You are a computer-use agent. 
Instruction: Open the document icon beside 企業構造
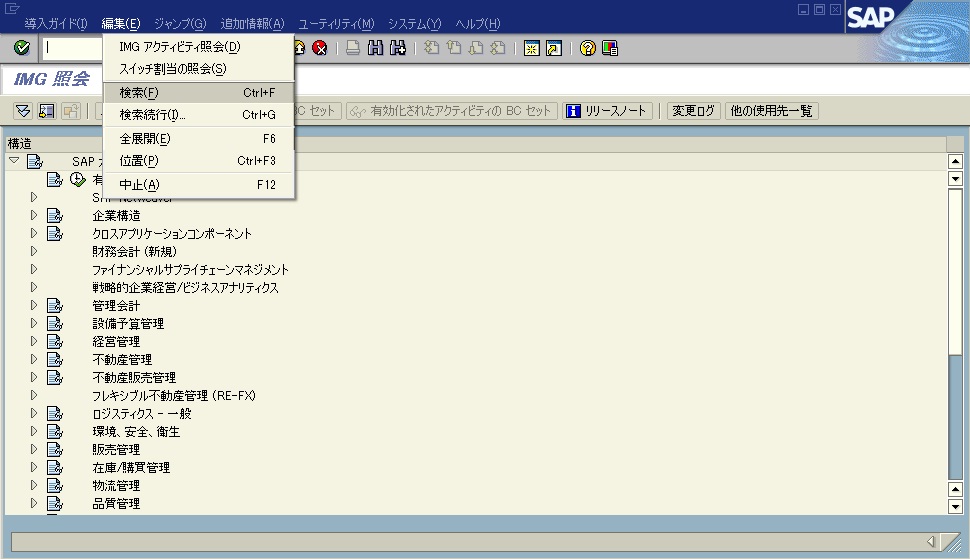click(x=55, y=216)
